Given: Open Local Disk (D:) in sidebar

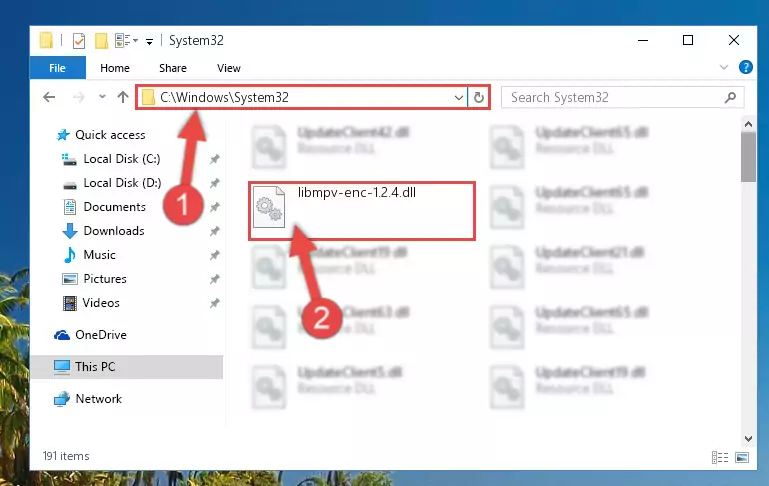Looking at the screenshot, I should tap(122, 182).
